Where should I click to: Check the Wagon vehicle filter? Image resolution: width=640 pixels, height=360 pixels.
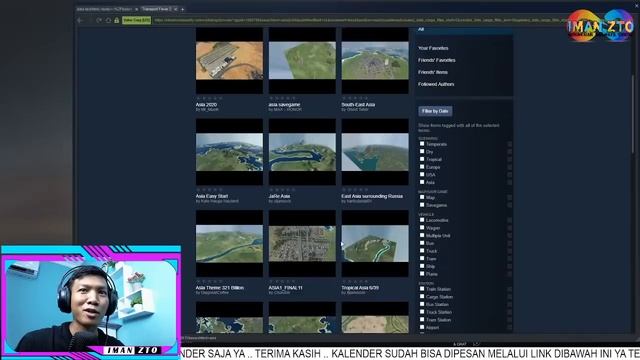point(422,228)
